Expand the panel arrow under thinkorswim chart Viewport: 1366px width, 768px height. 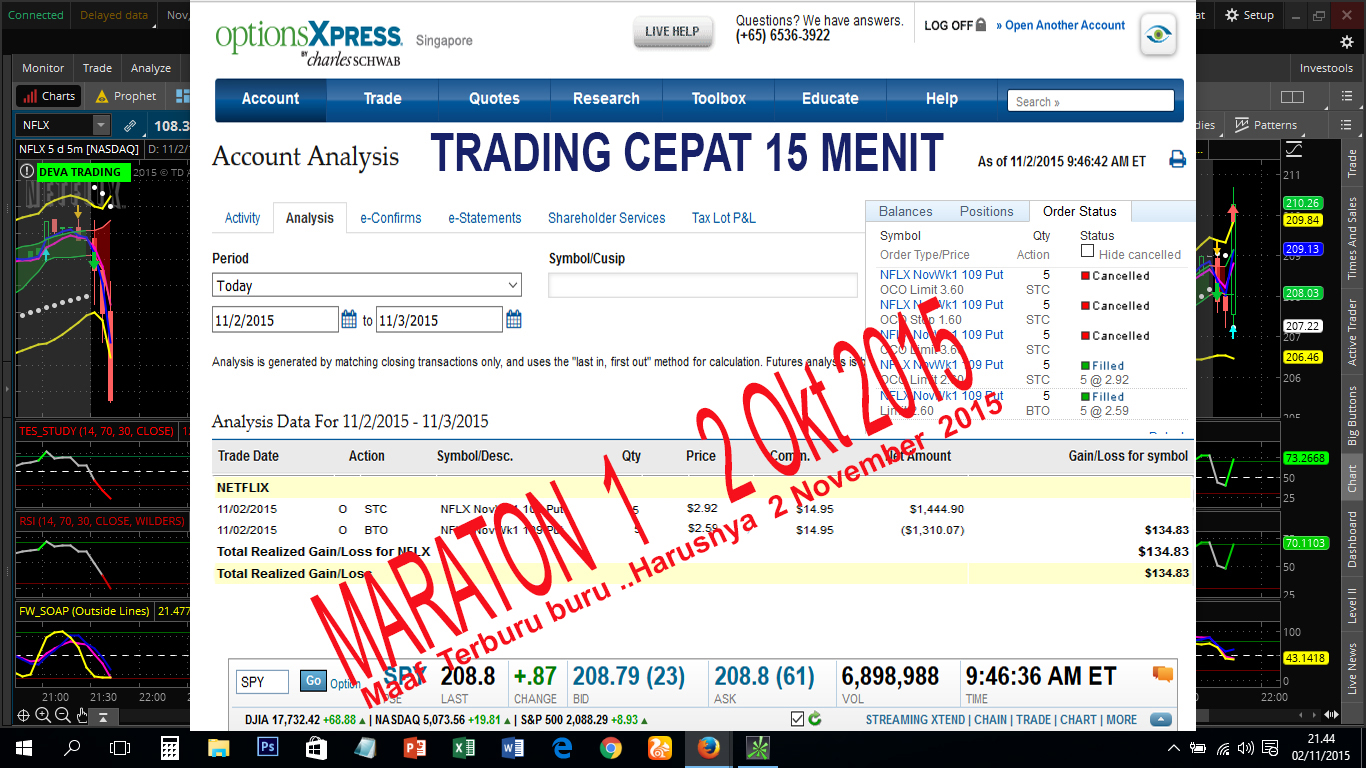coord(103,716)
